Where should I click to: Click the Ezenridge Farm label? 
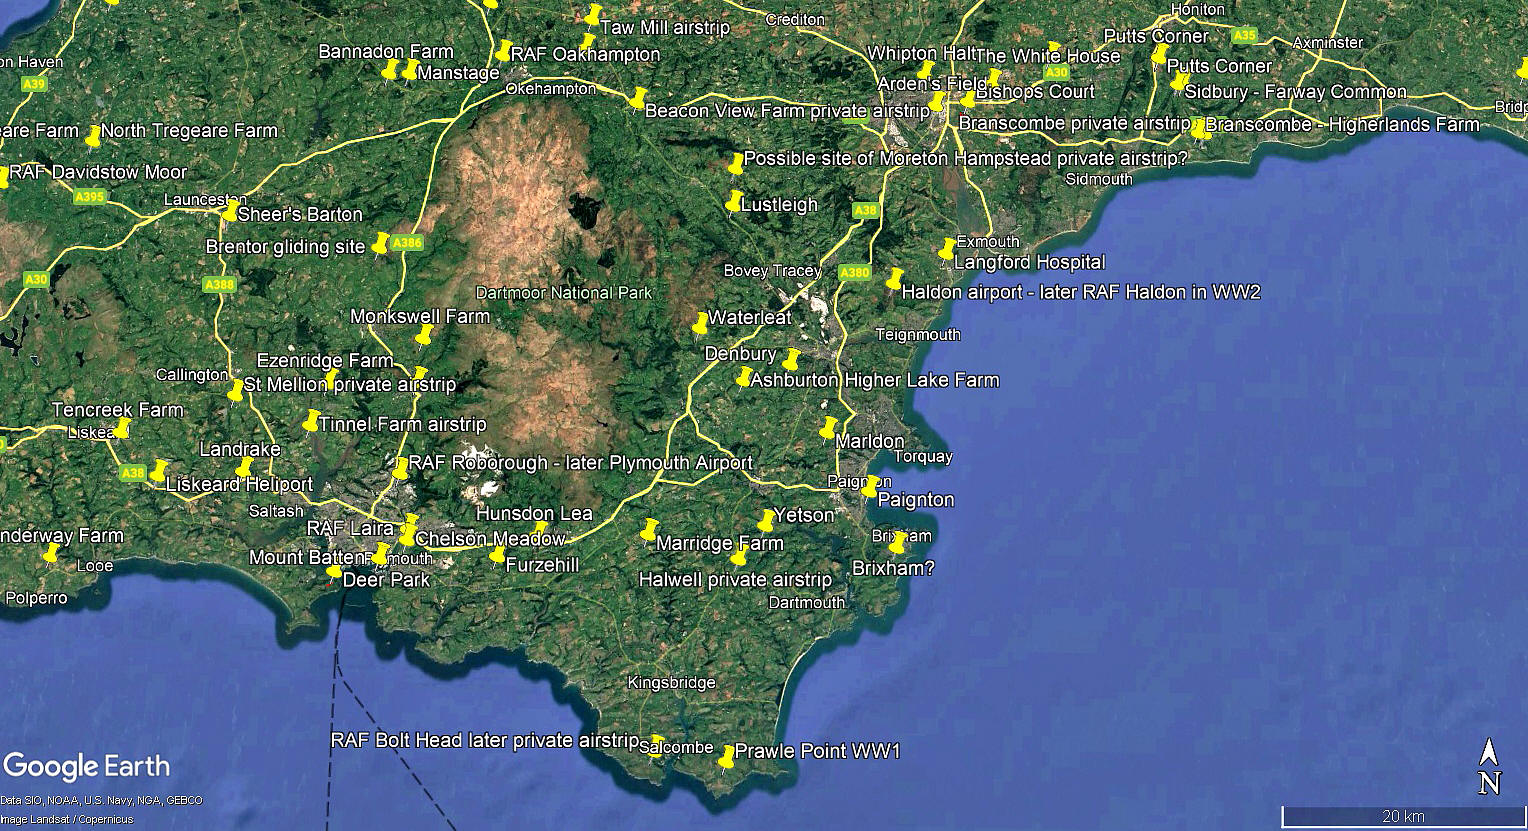coord(325,360)
